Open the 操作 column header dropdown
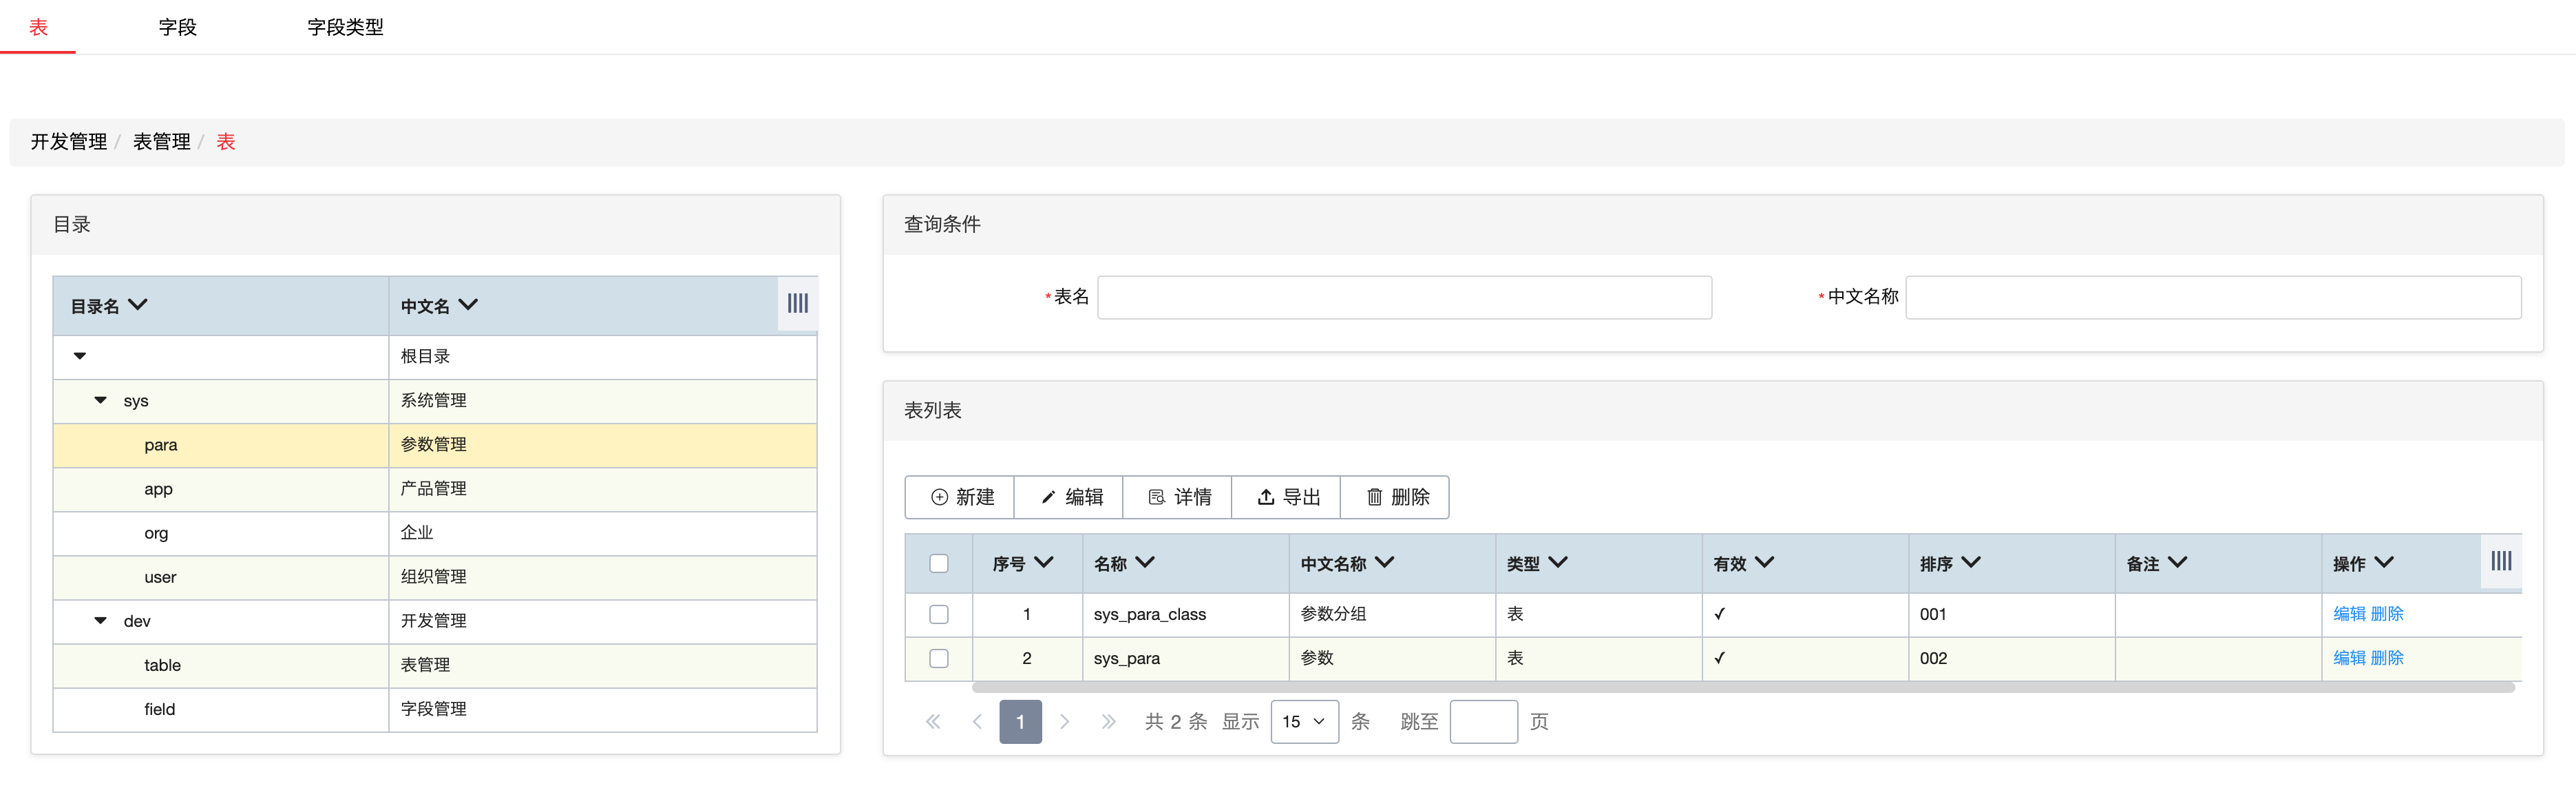Viewport: 2576px width, 788px height. point(2384,563)
